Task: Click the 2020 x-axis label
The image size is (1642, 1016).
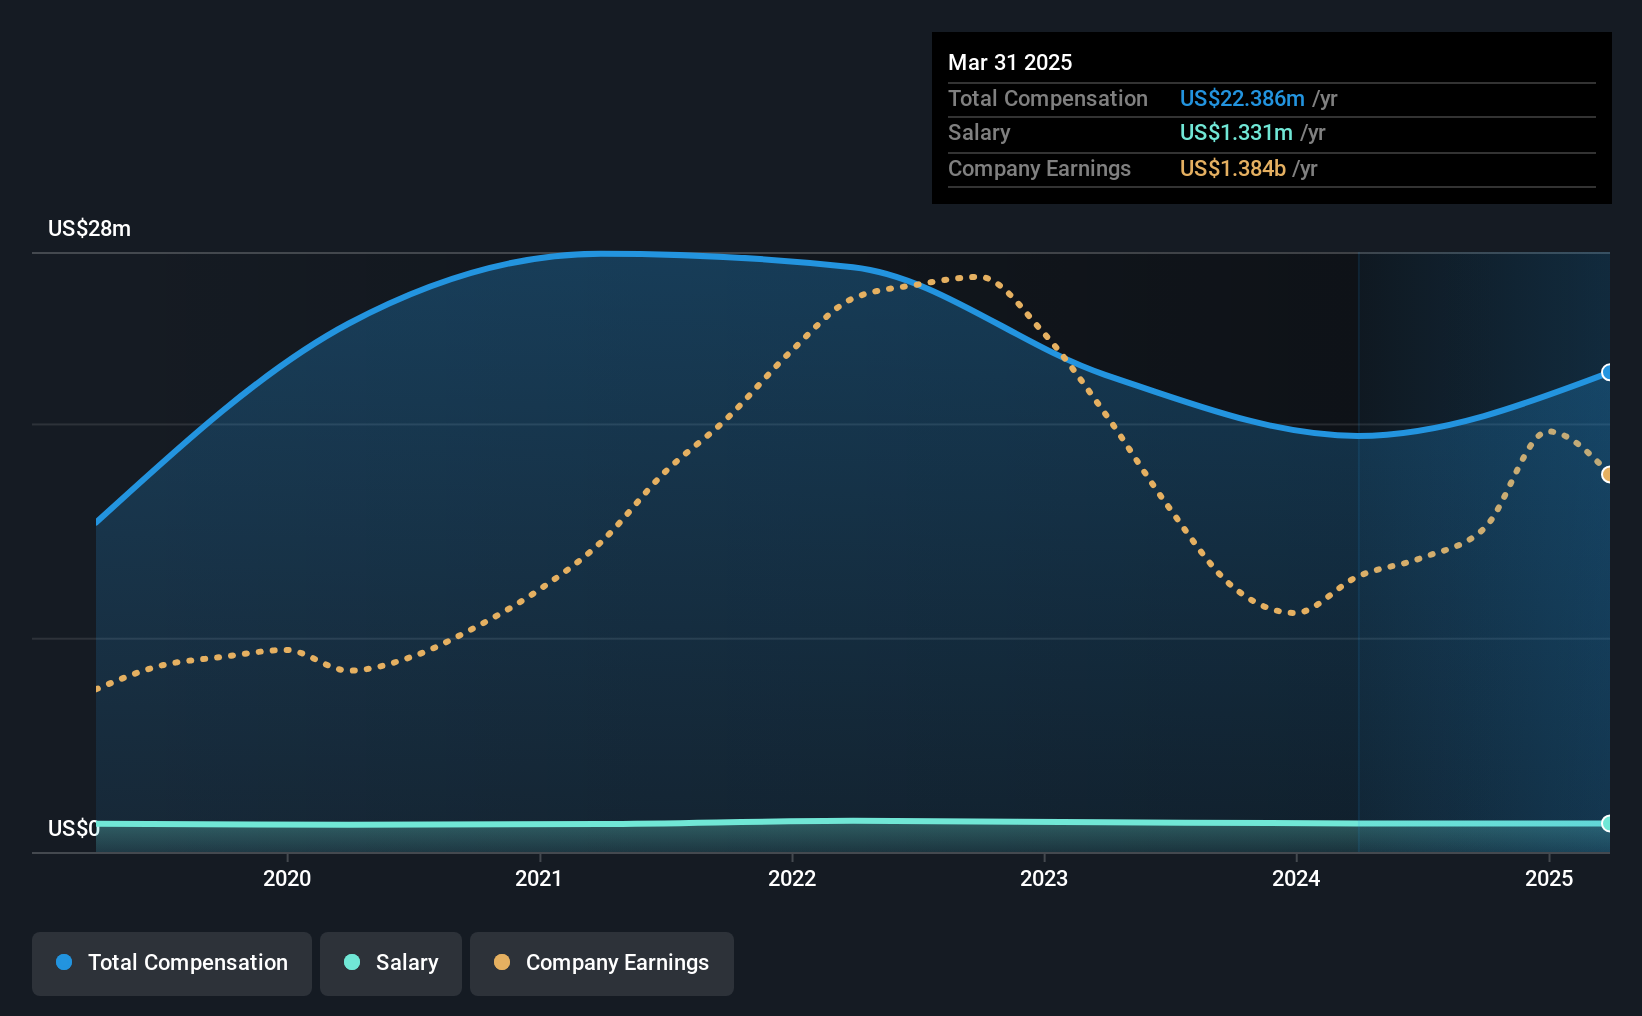Action: point(287,878)
